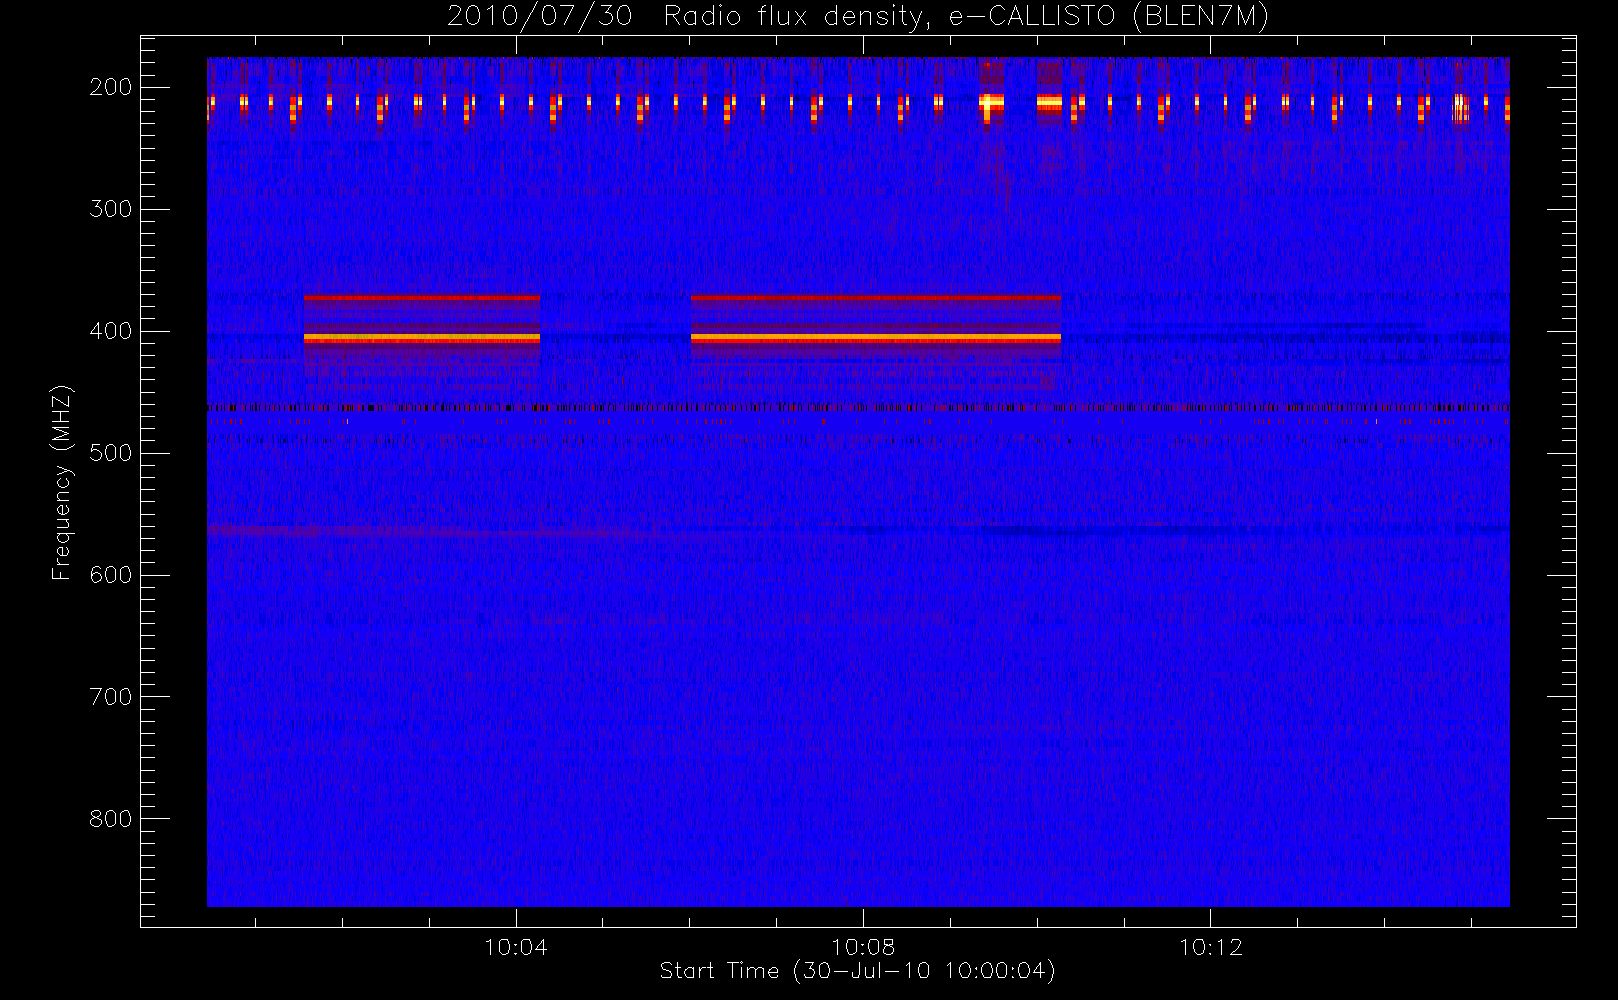Click the 600 frequency tick label
The width and height of the screenshot is (1618, 1000).
(111, 575)
